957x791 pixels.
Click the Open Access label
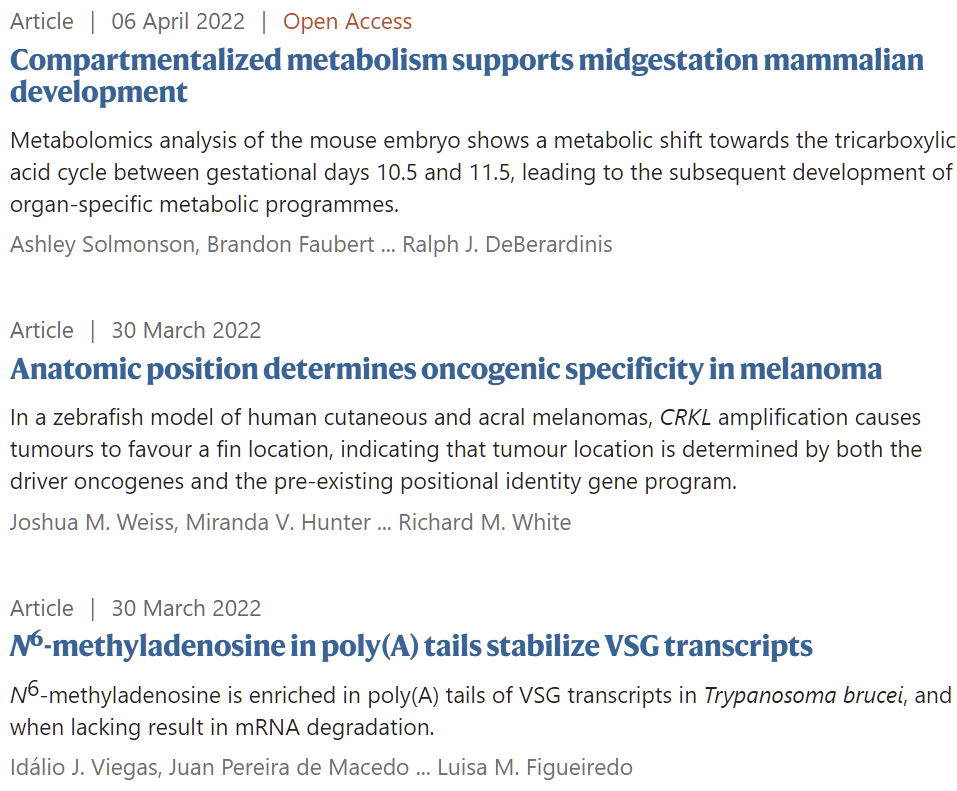point(347,21)
